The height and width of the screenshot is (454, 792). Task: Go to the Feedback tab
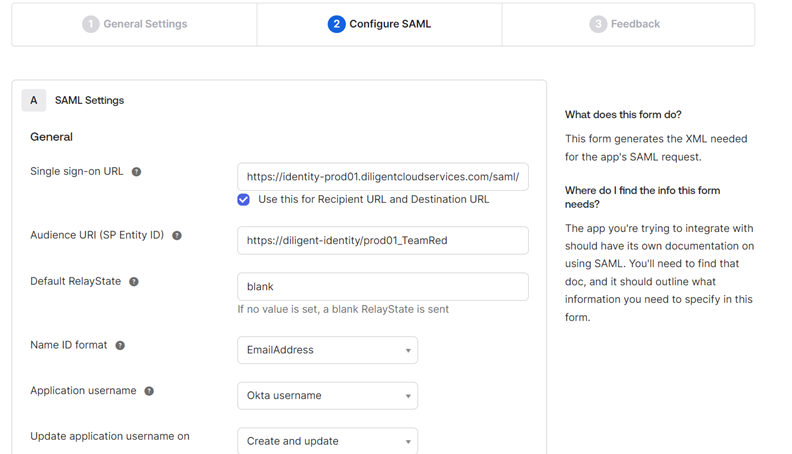coord(635,24)
